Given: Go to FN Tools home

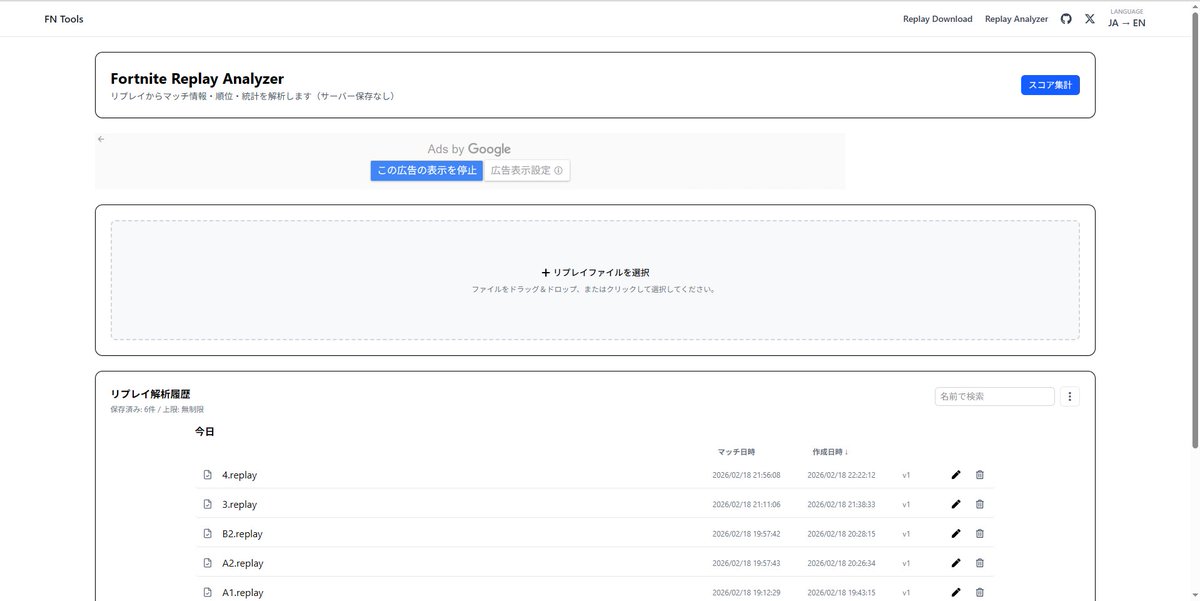Looking at the screenshot, I should click(64, 19).
